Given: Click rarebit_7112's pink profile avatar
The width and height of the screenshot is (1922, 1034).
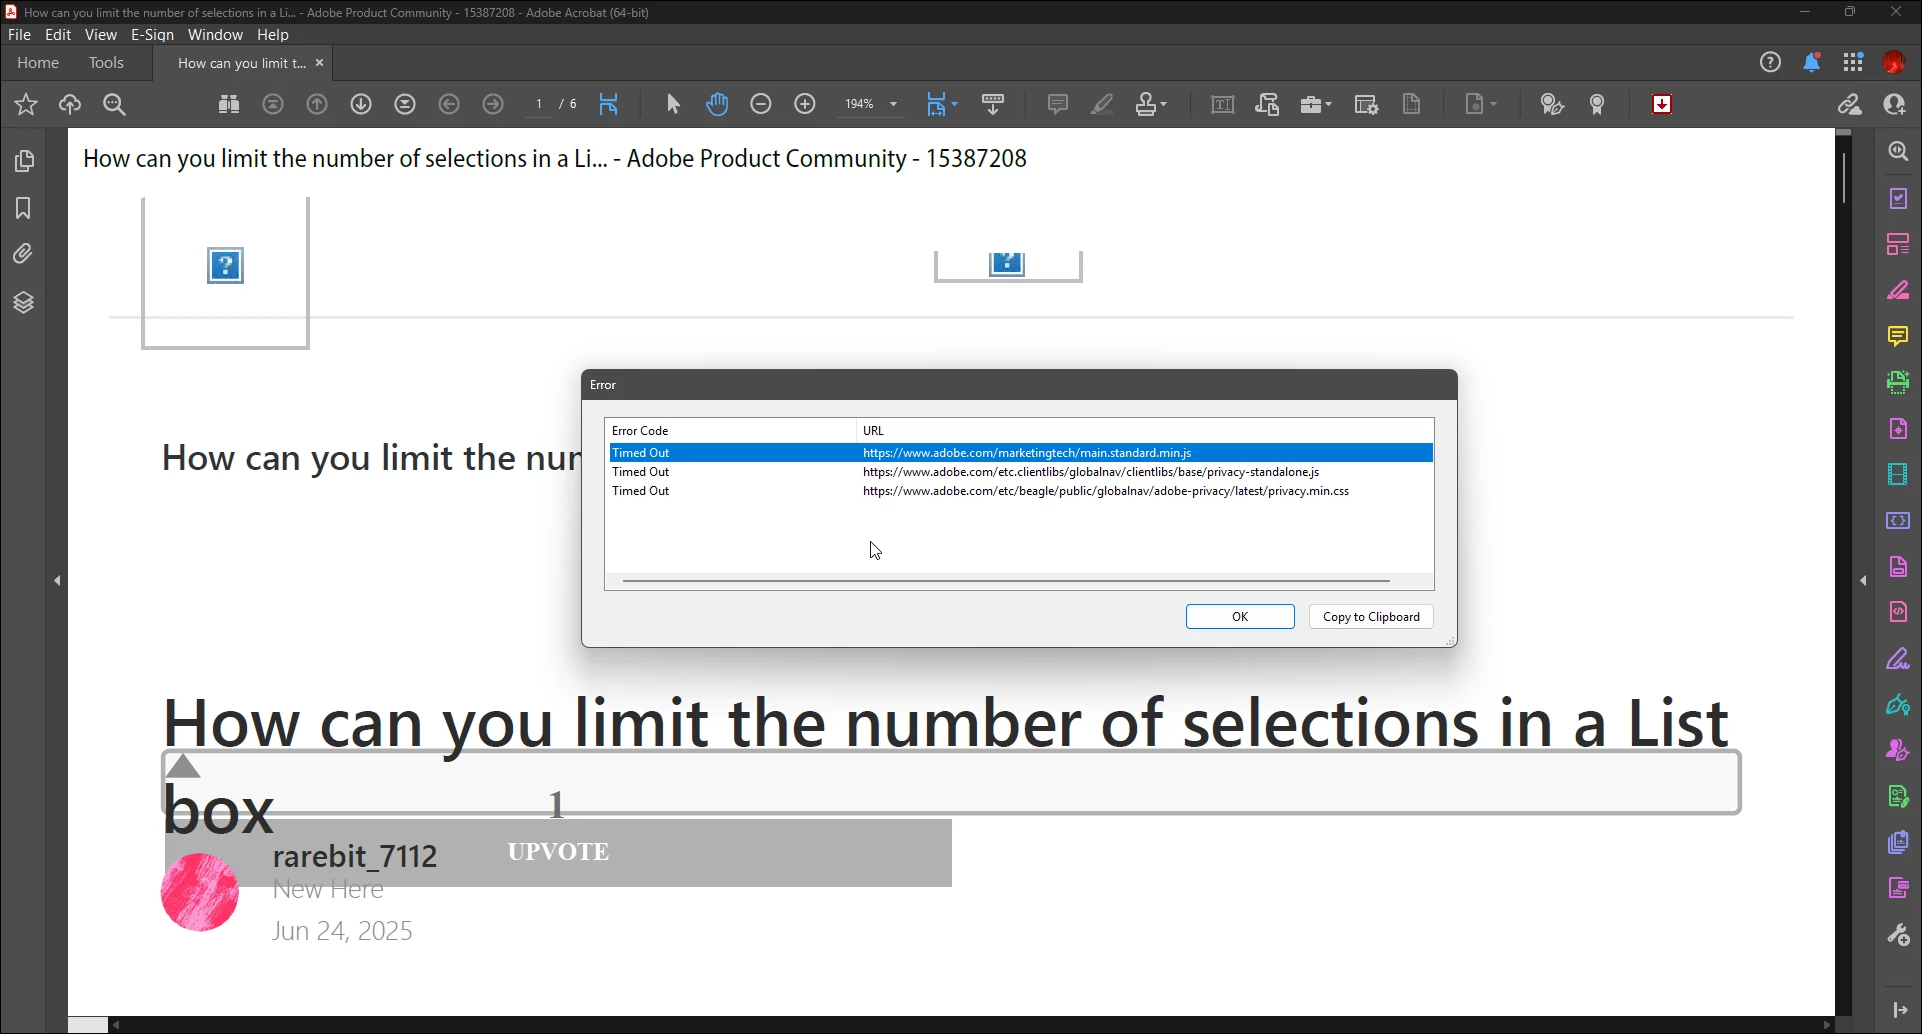Looking at the screenshot, I should coord(200,892).
